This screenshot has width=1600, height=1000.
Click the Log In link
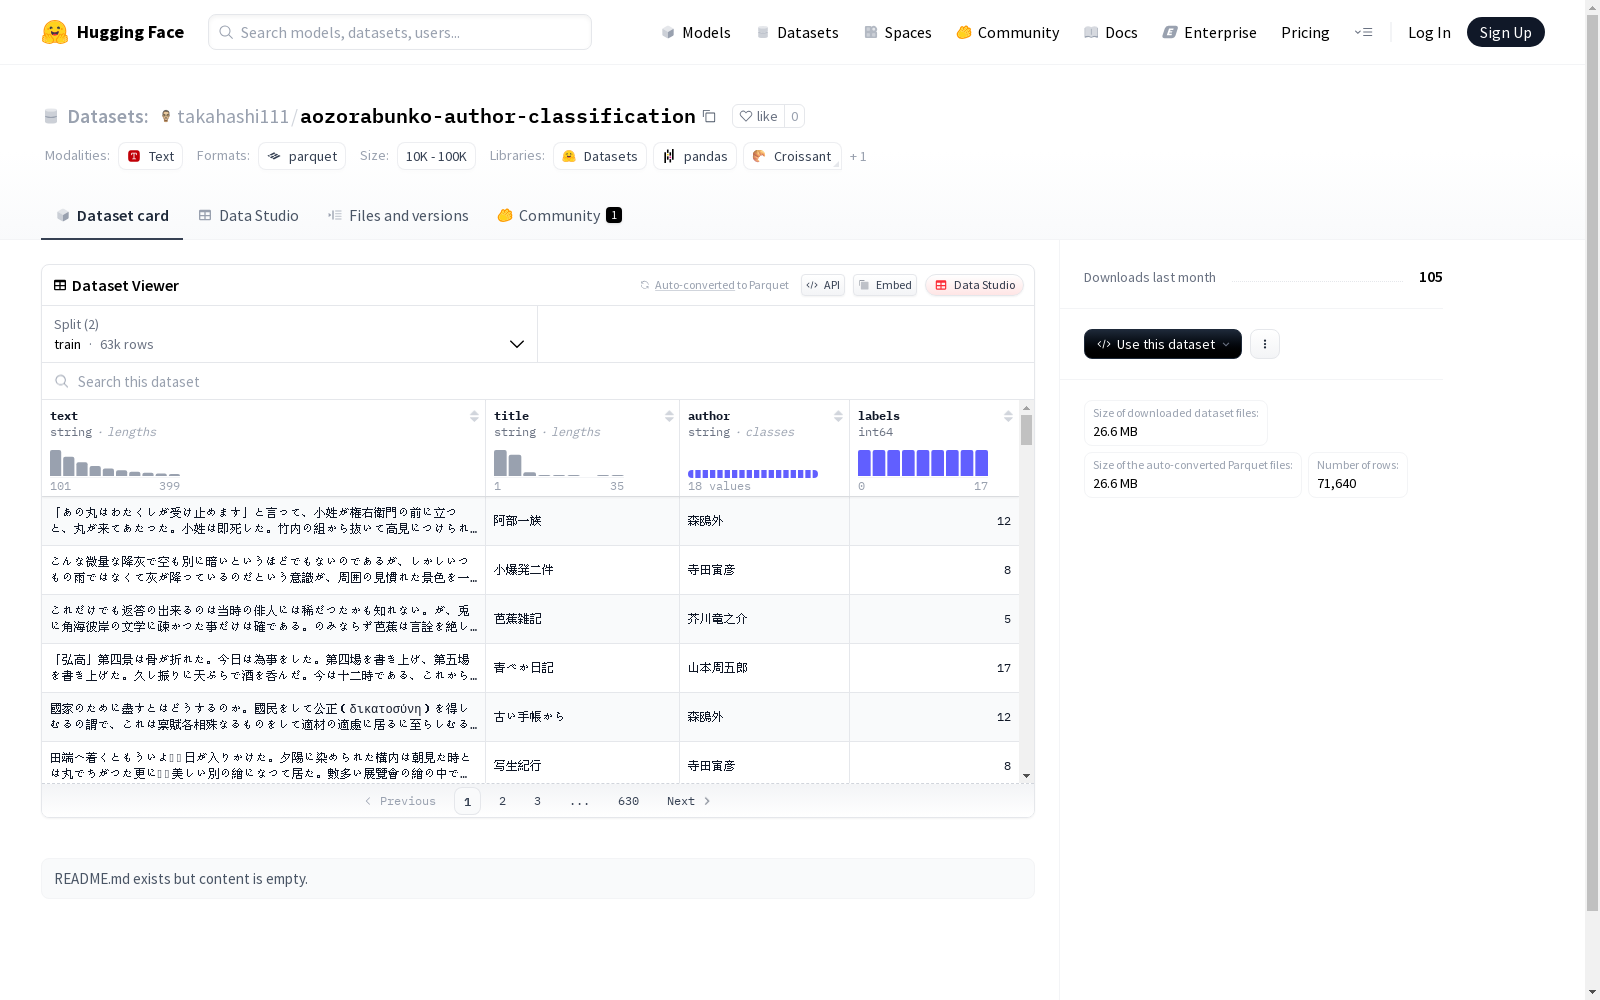pos(1429,32)
